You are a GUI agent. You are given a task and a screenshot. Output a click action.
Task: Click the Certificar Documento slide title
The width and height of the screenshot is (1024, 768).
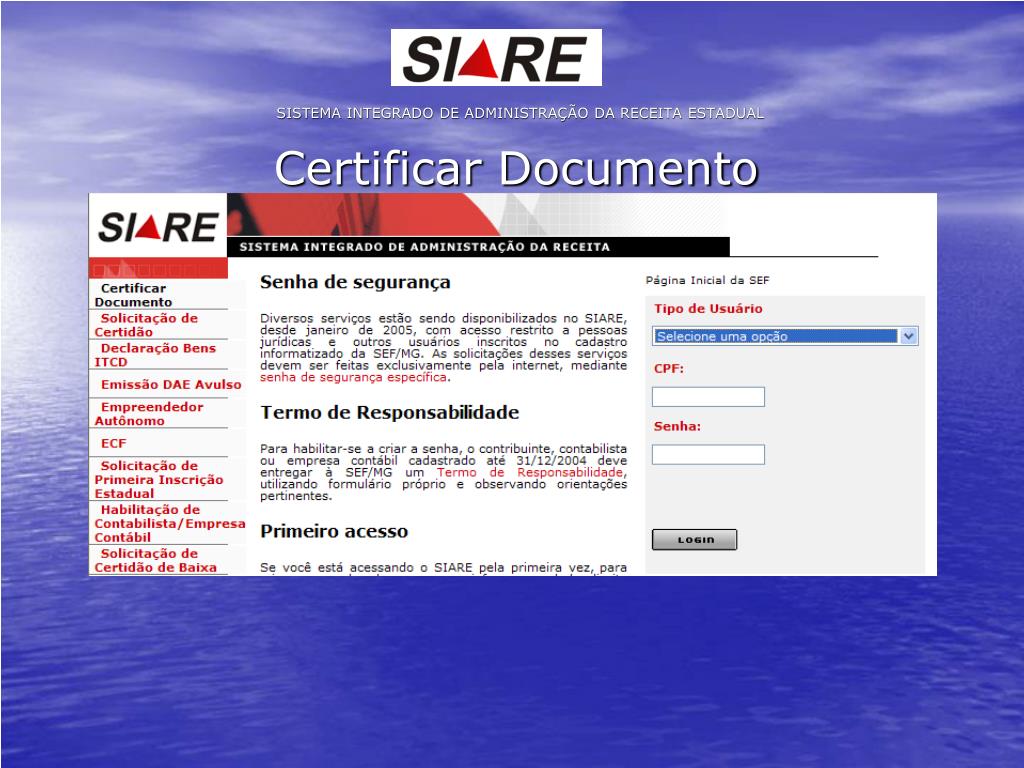point(516,168)
